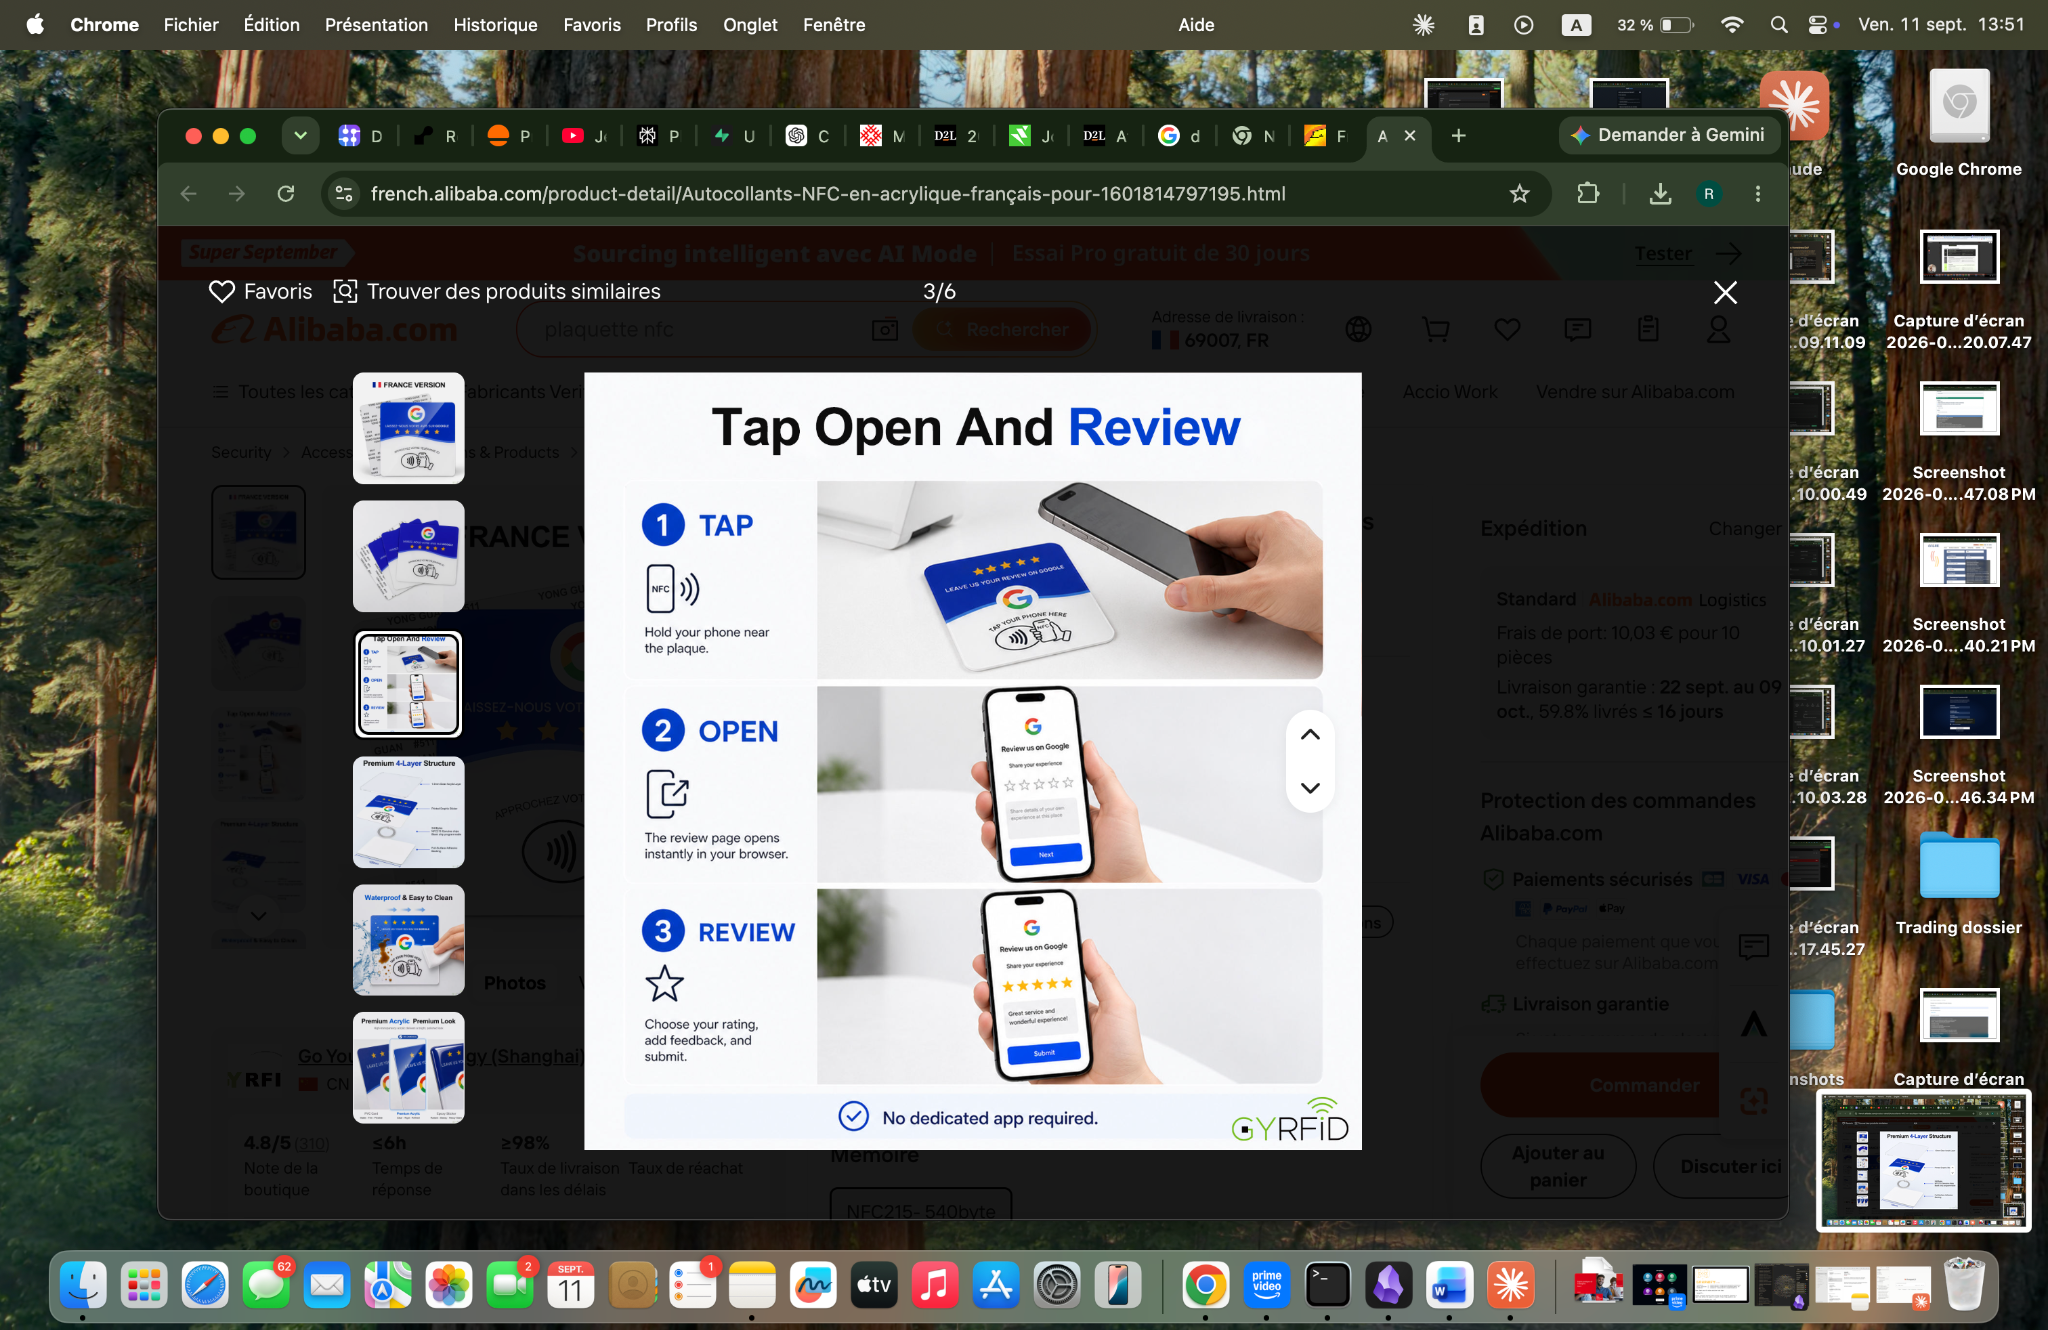
Task: Open Chrome's three-dot menu
Action: coord(1758,194)
